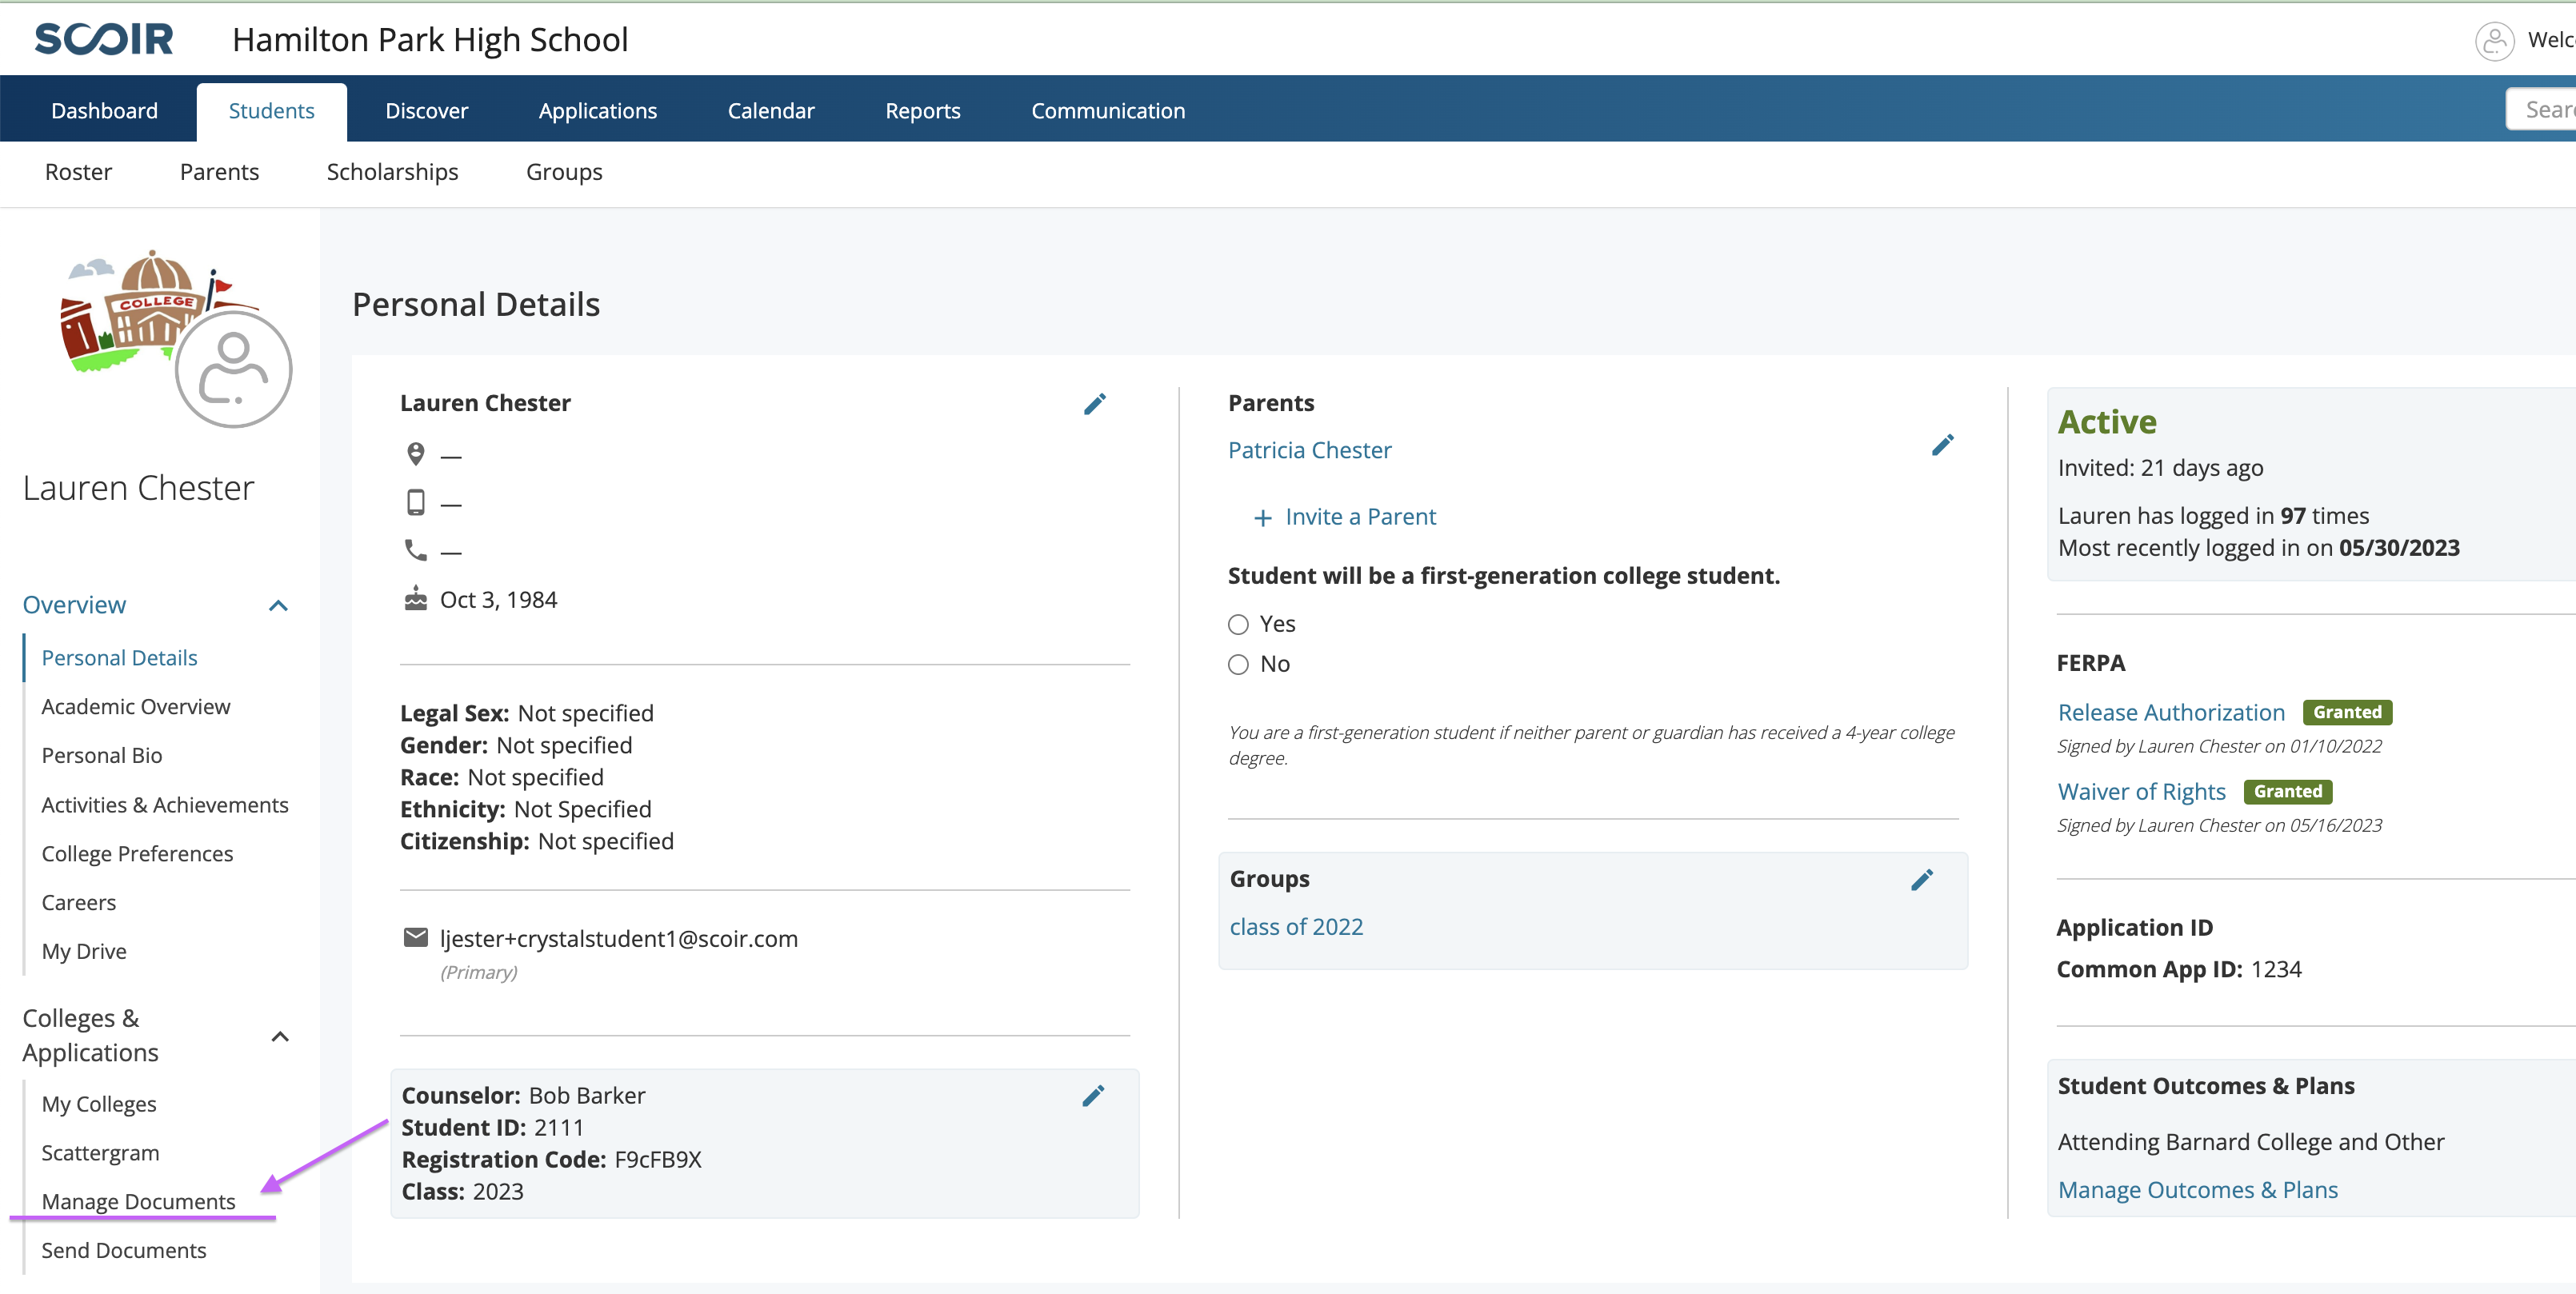Screen dimensions: 2576x1294
Task: Click the plus icon beside Invite a Parent
Action: click(1263, 518)
